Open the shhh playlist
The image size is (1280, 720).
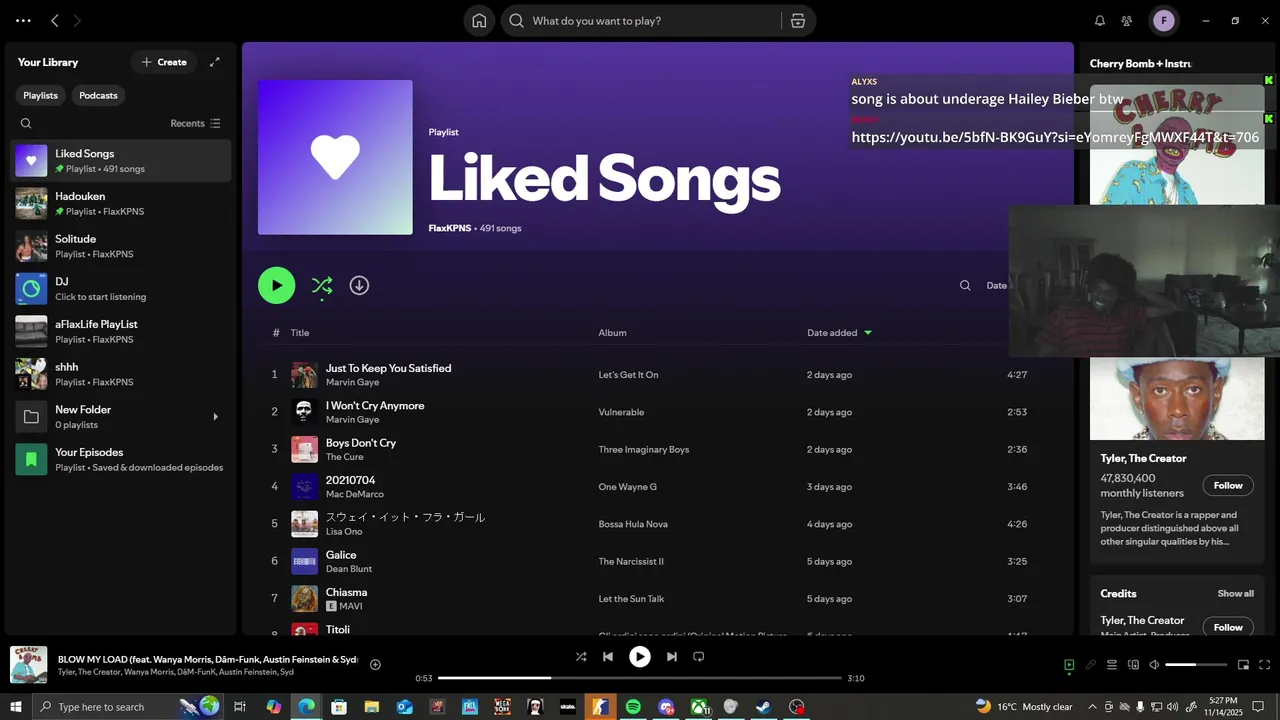point(121,374)
